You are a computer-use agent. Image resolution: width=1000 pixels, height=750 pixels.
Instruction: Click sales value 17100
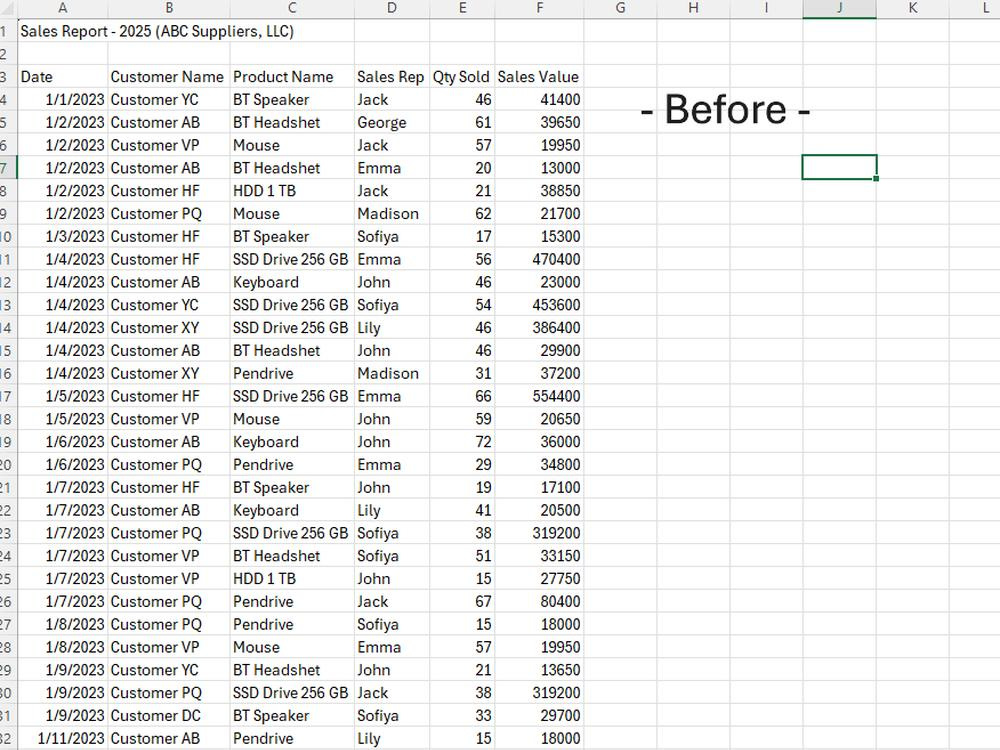(x=540, y=488)
